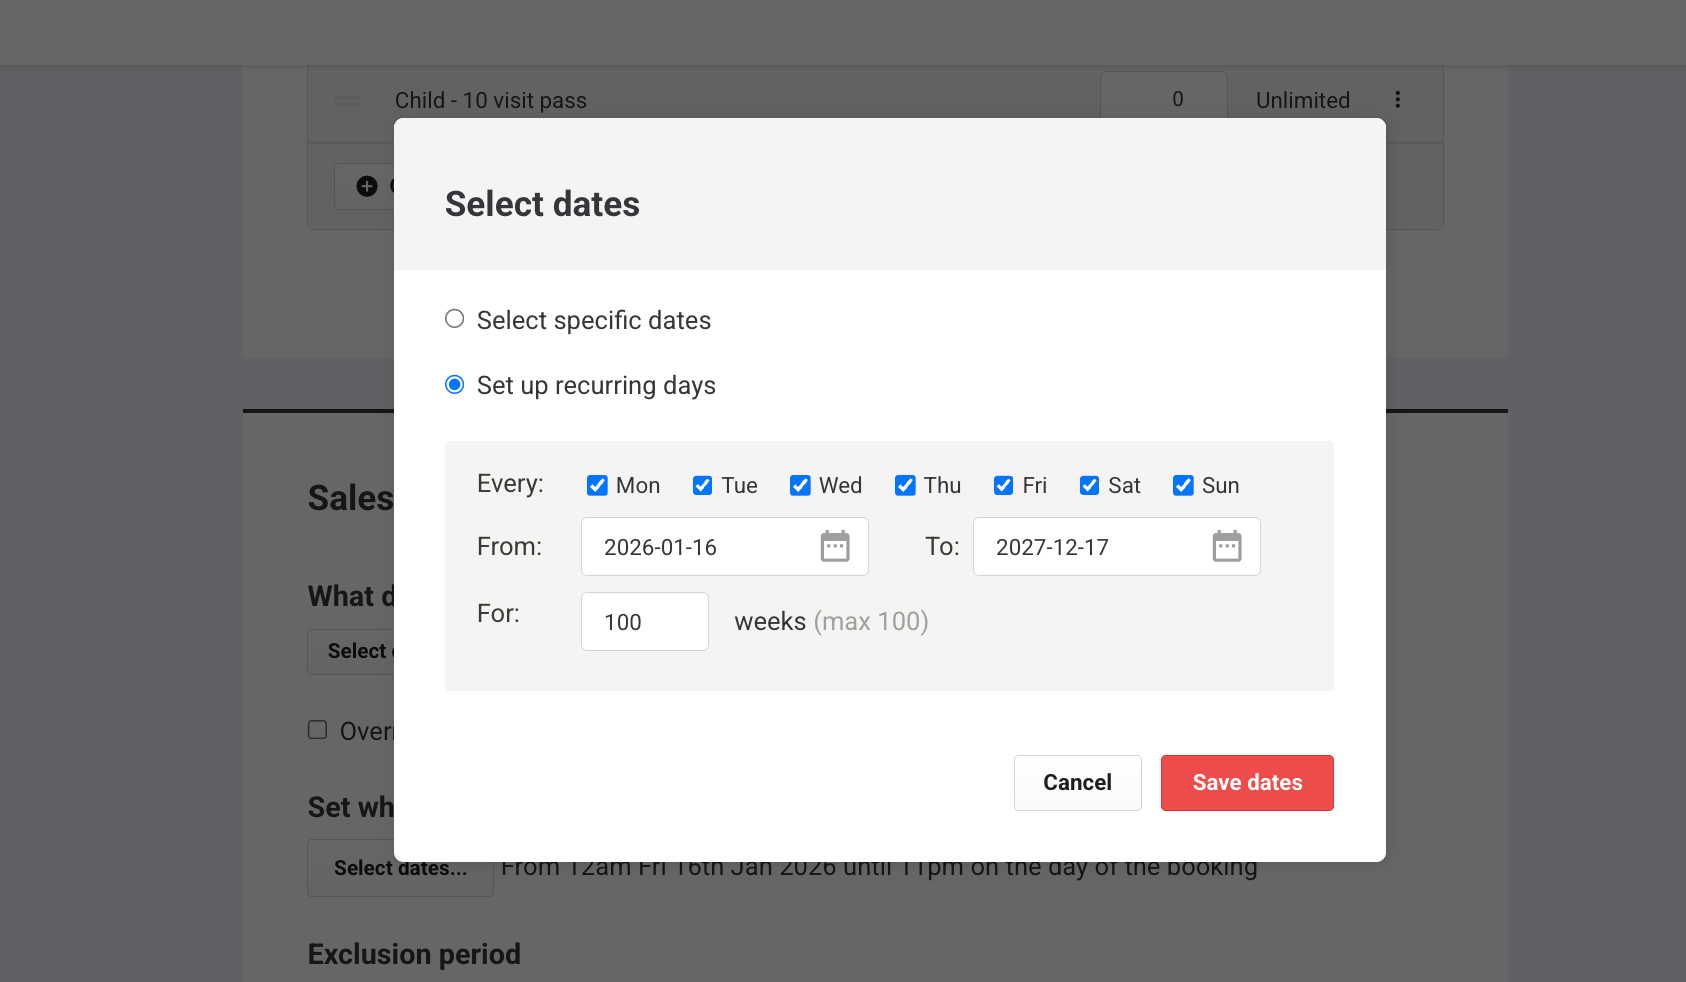Screen dimensions: 1686x982
Task: Uncheck the Mon checkbox
Action: click(x=597, y=486)
